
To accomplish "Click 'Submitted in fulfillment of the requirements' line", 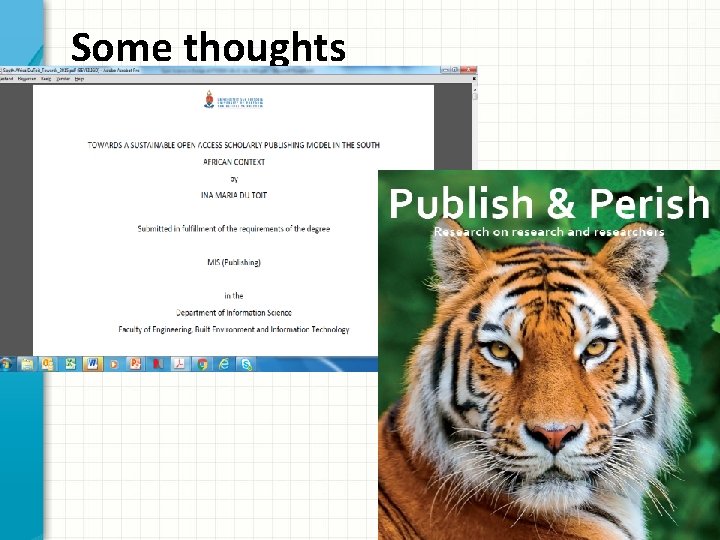I will tap(234, 229).
